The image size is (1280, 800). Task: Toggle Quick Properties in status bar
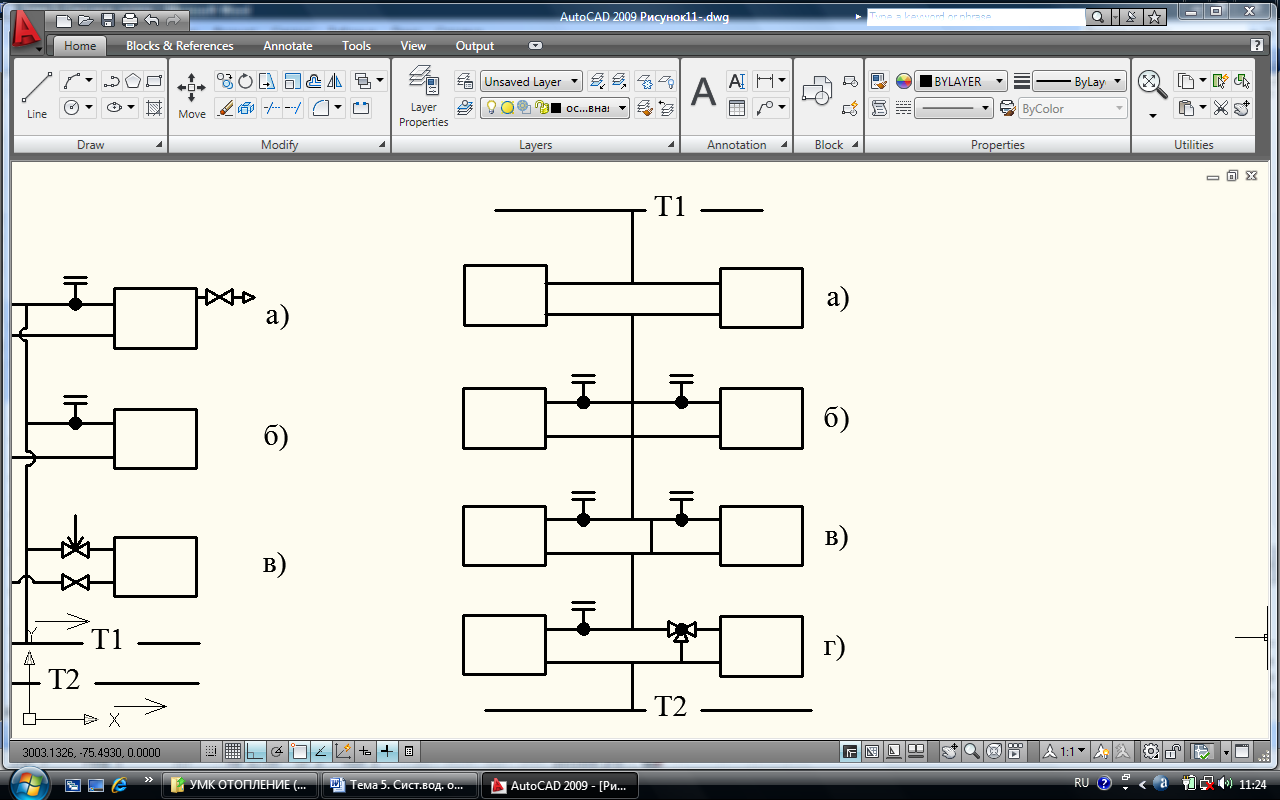coord(409,751)
